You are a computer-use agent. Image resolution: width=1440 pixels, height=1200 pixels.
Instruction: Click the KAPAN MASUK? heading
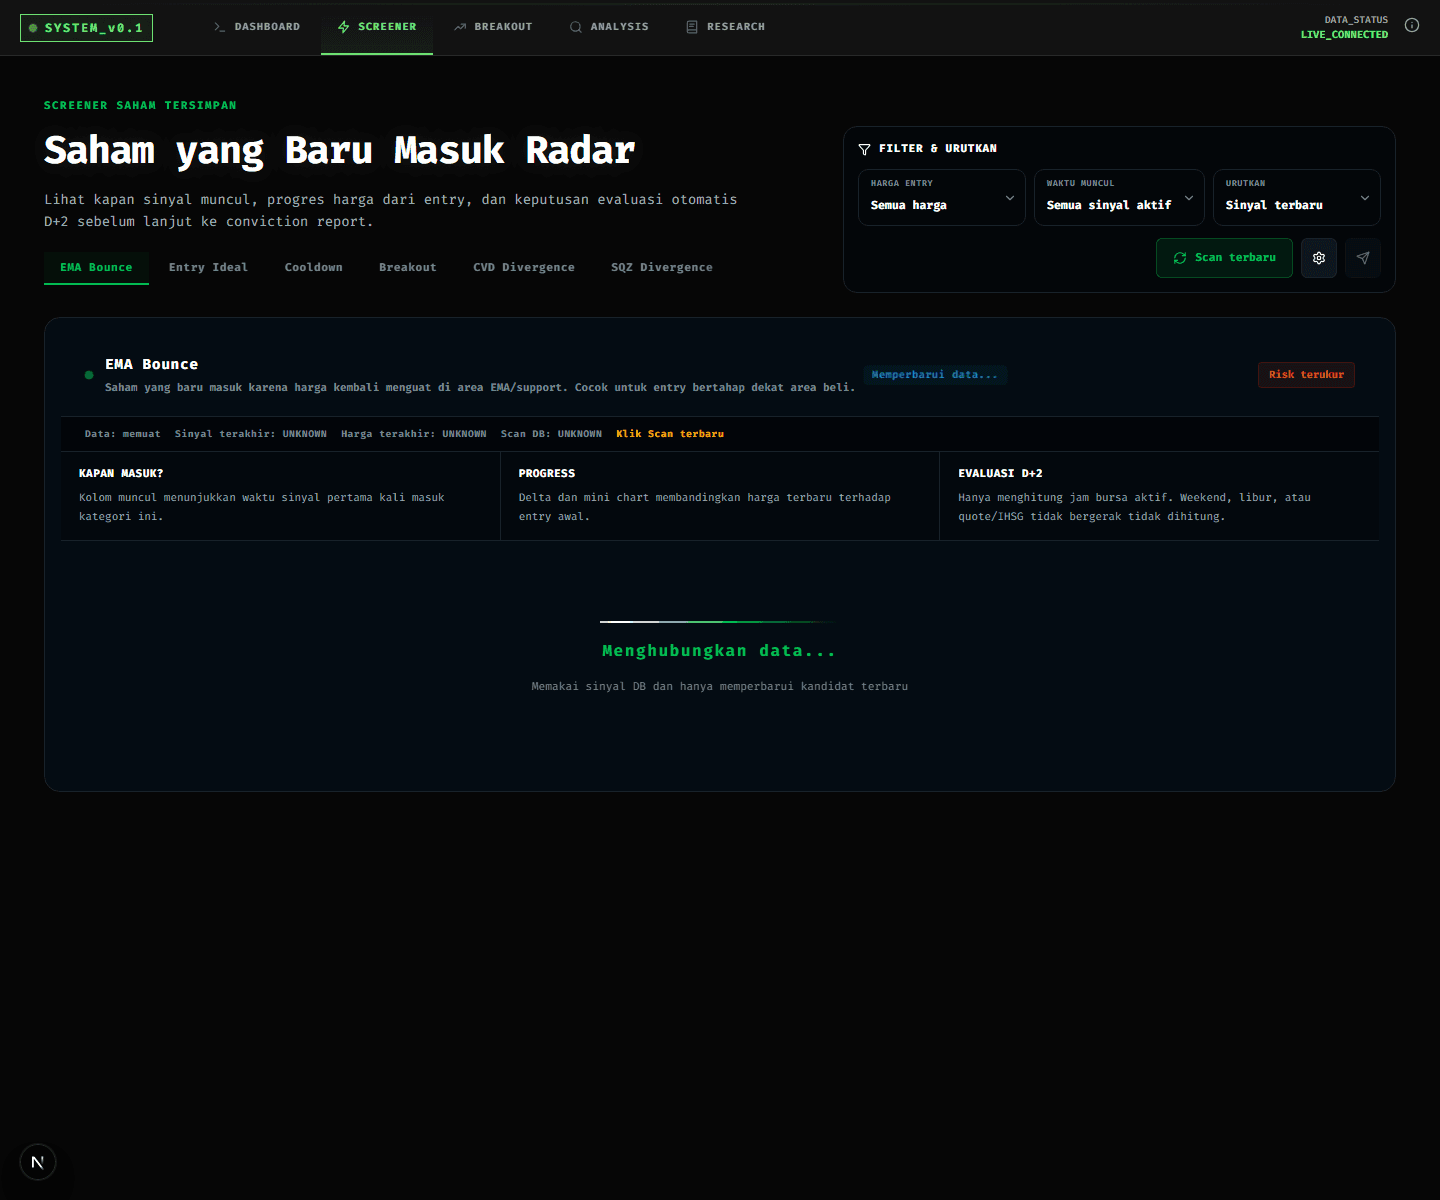tap(121, 474)
